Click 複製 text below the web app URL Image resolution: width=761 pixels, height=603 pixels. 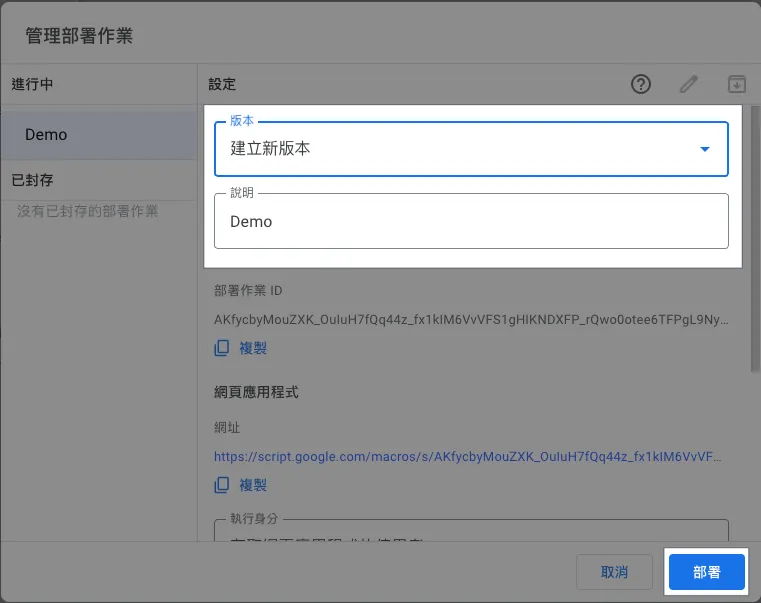[253, 485]
